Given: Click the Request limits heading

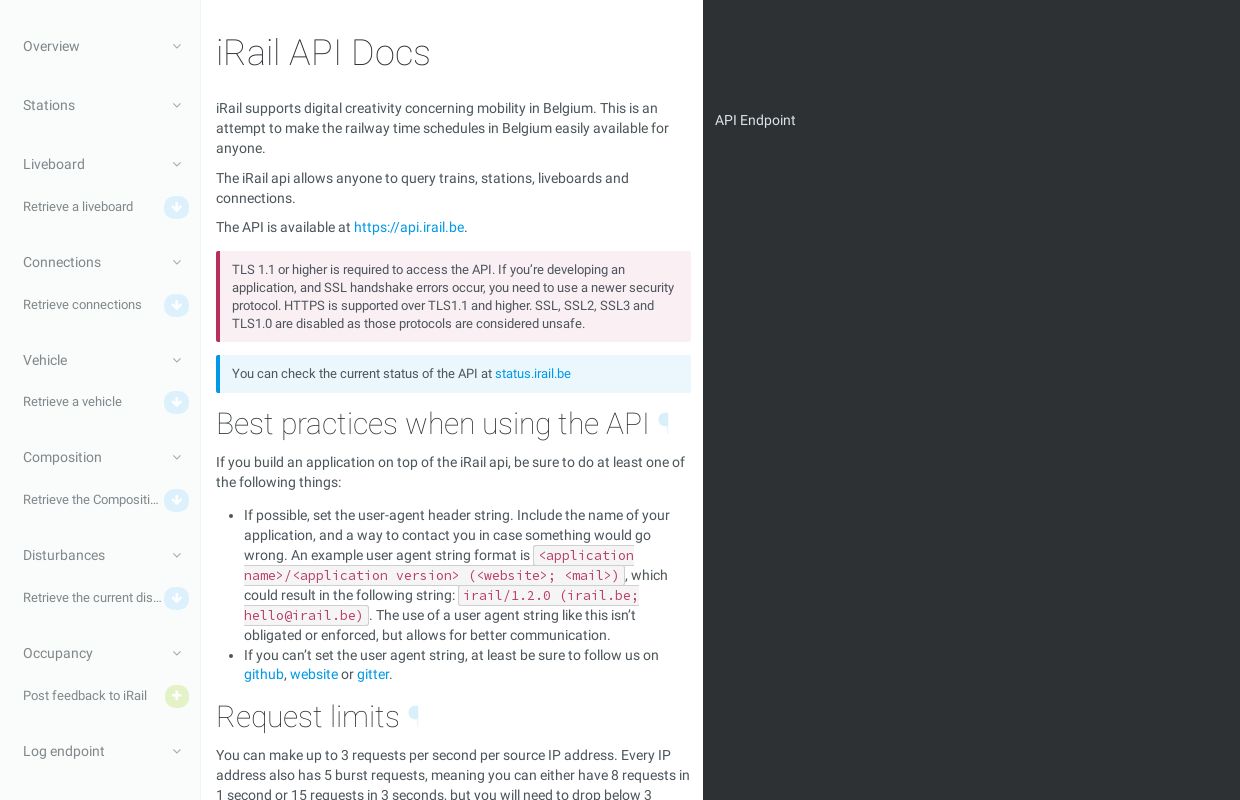Looking at the screenshot, I should [x=308, y=717].
